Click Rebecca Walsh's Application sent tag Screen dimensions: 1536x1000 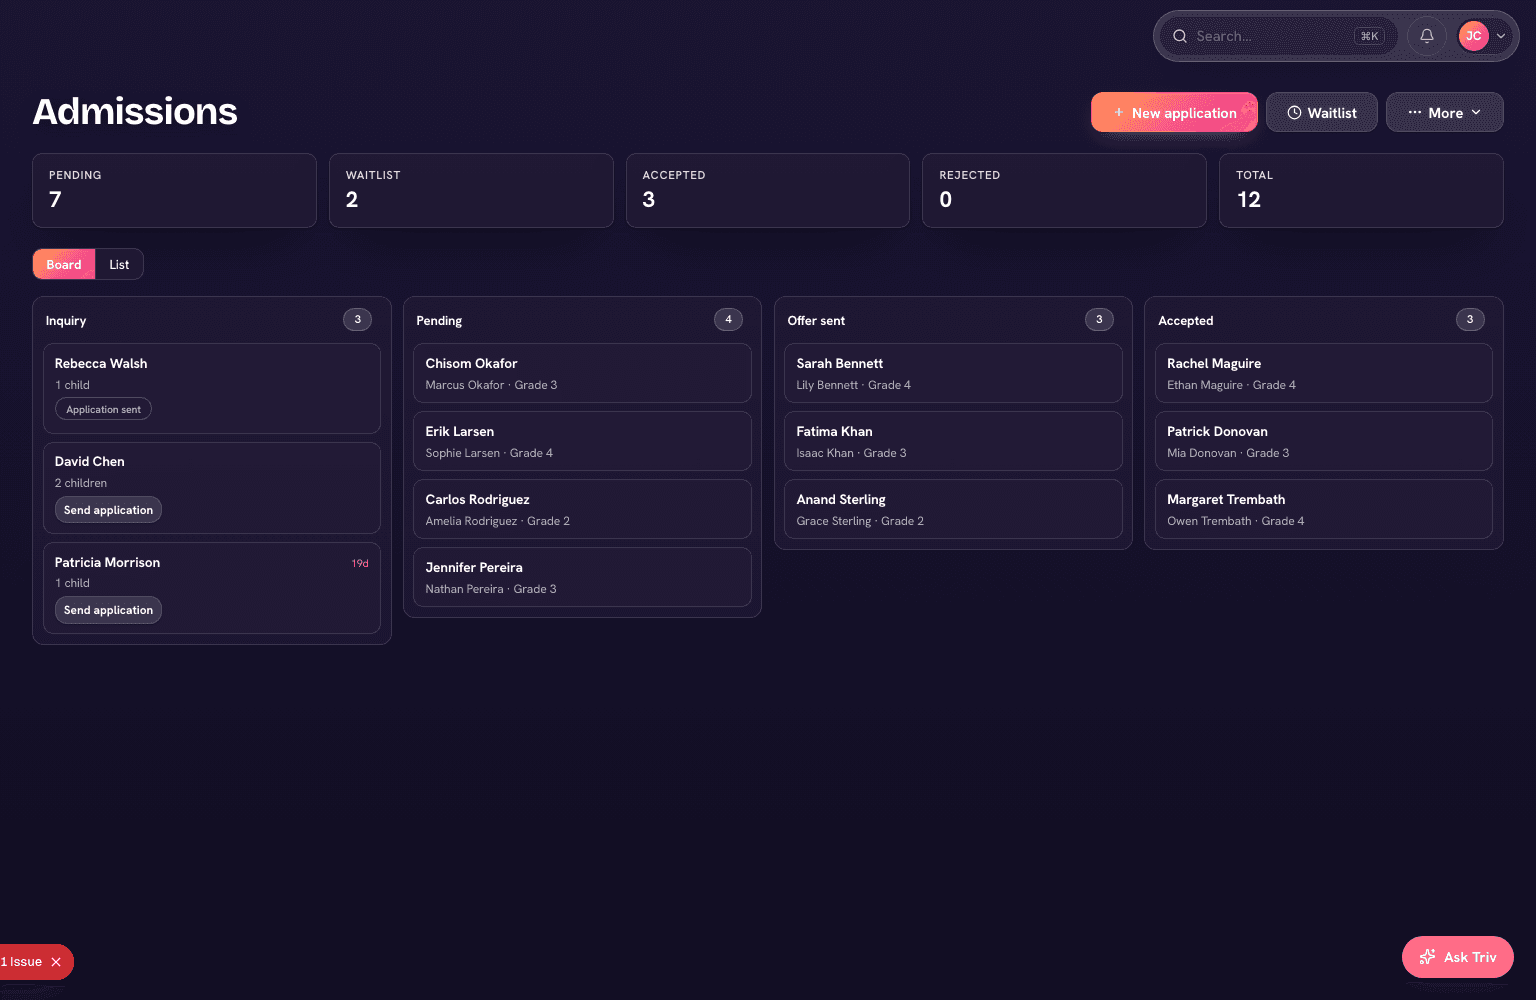103,409
